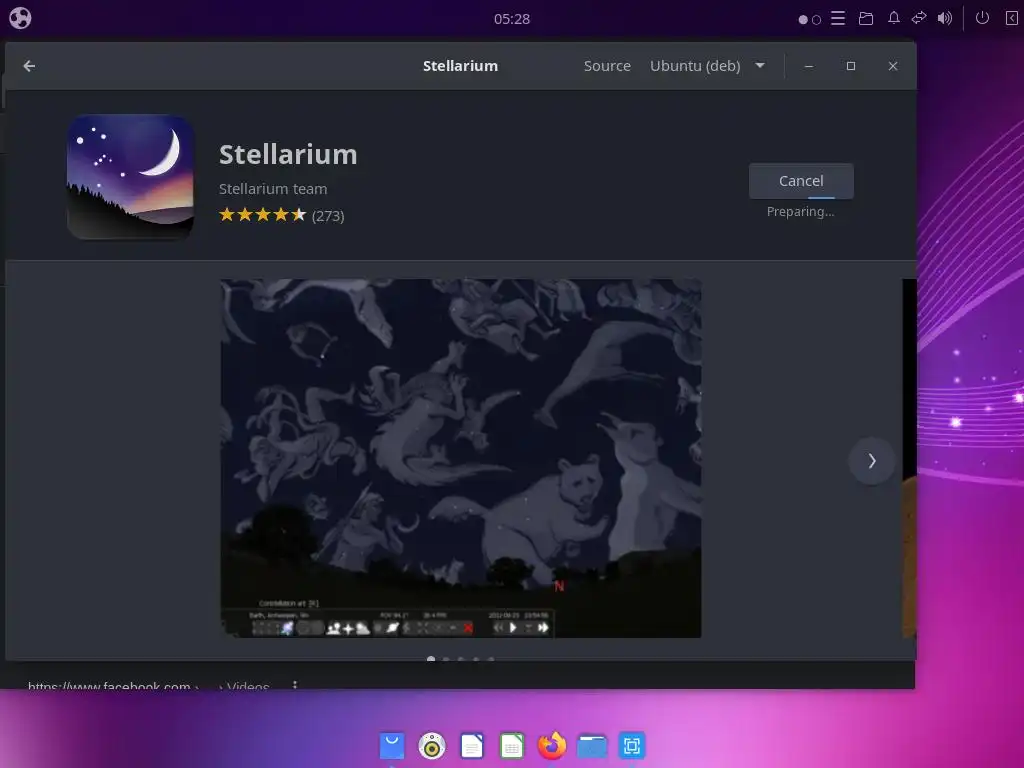The height and width of the screenshot is (768, 1024).
Task: Cancel the Stellarium installation
Action: pos(801,181)
